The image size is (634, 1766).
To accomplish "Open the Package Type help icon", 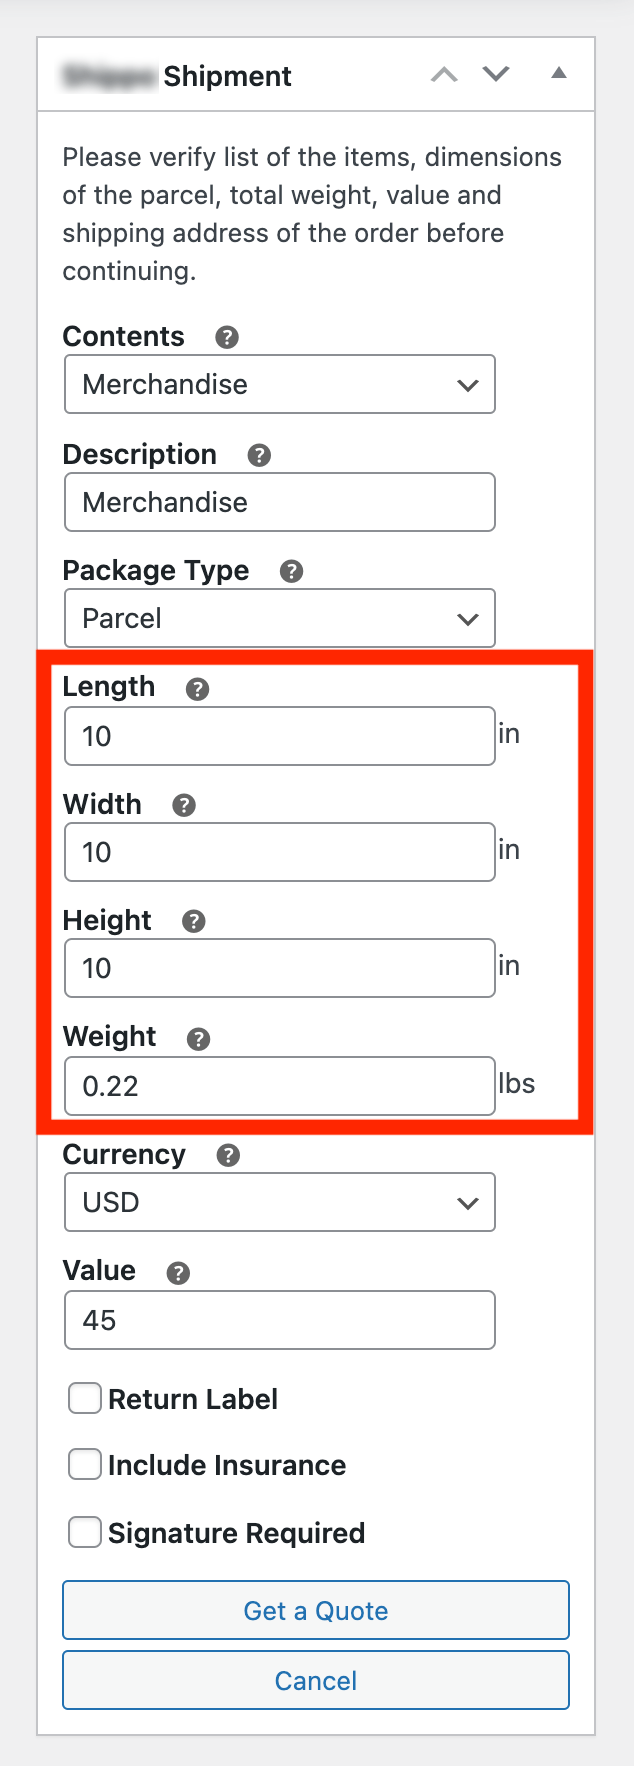I will (291, 571).
